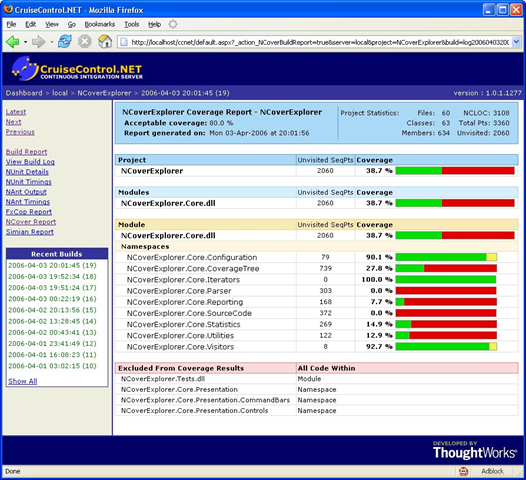The width and height of the screenshot is (526, 480).
Task: Click the Latest build link
Action: point(16,112)
